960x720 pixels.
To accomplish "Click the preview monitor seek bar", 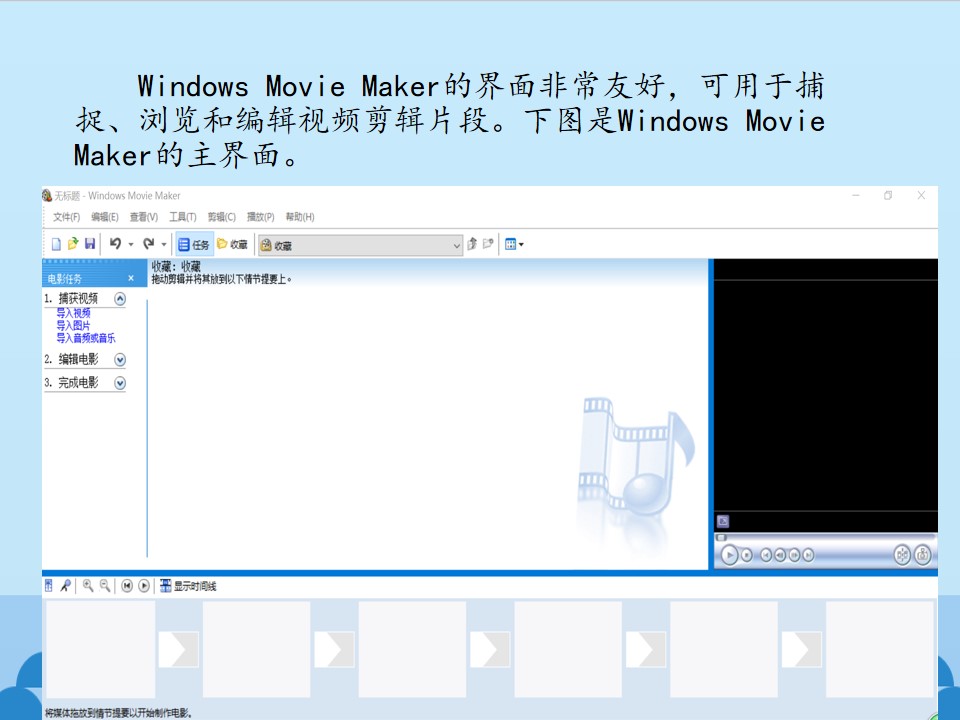I will click(825, 538).
